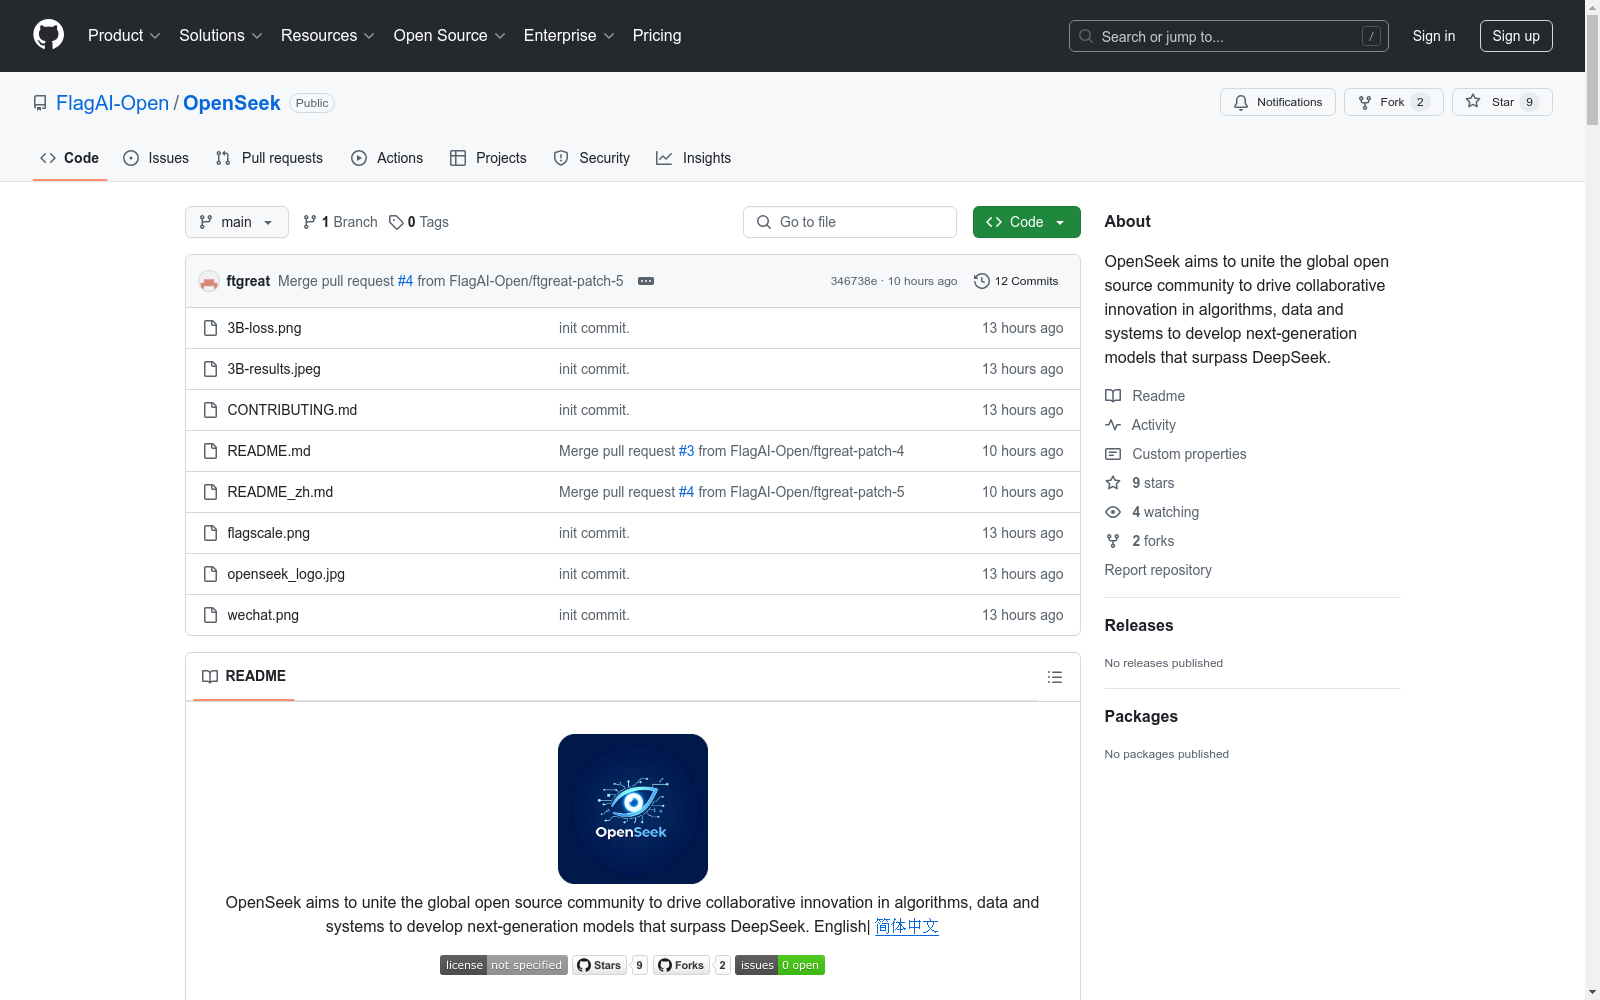Click ftgreat's avatar icon
1600x1000 pixels.
[209, 281]
